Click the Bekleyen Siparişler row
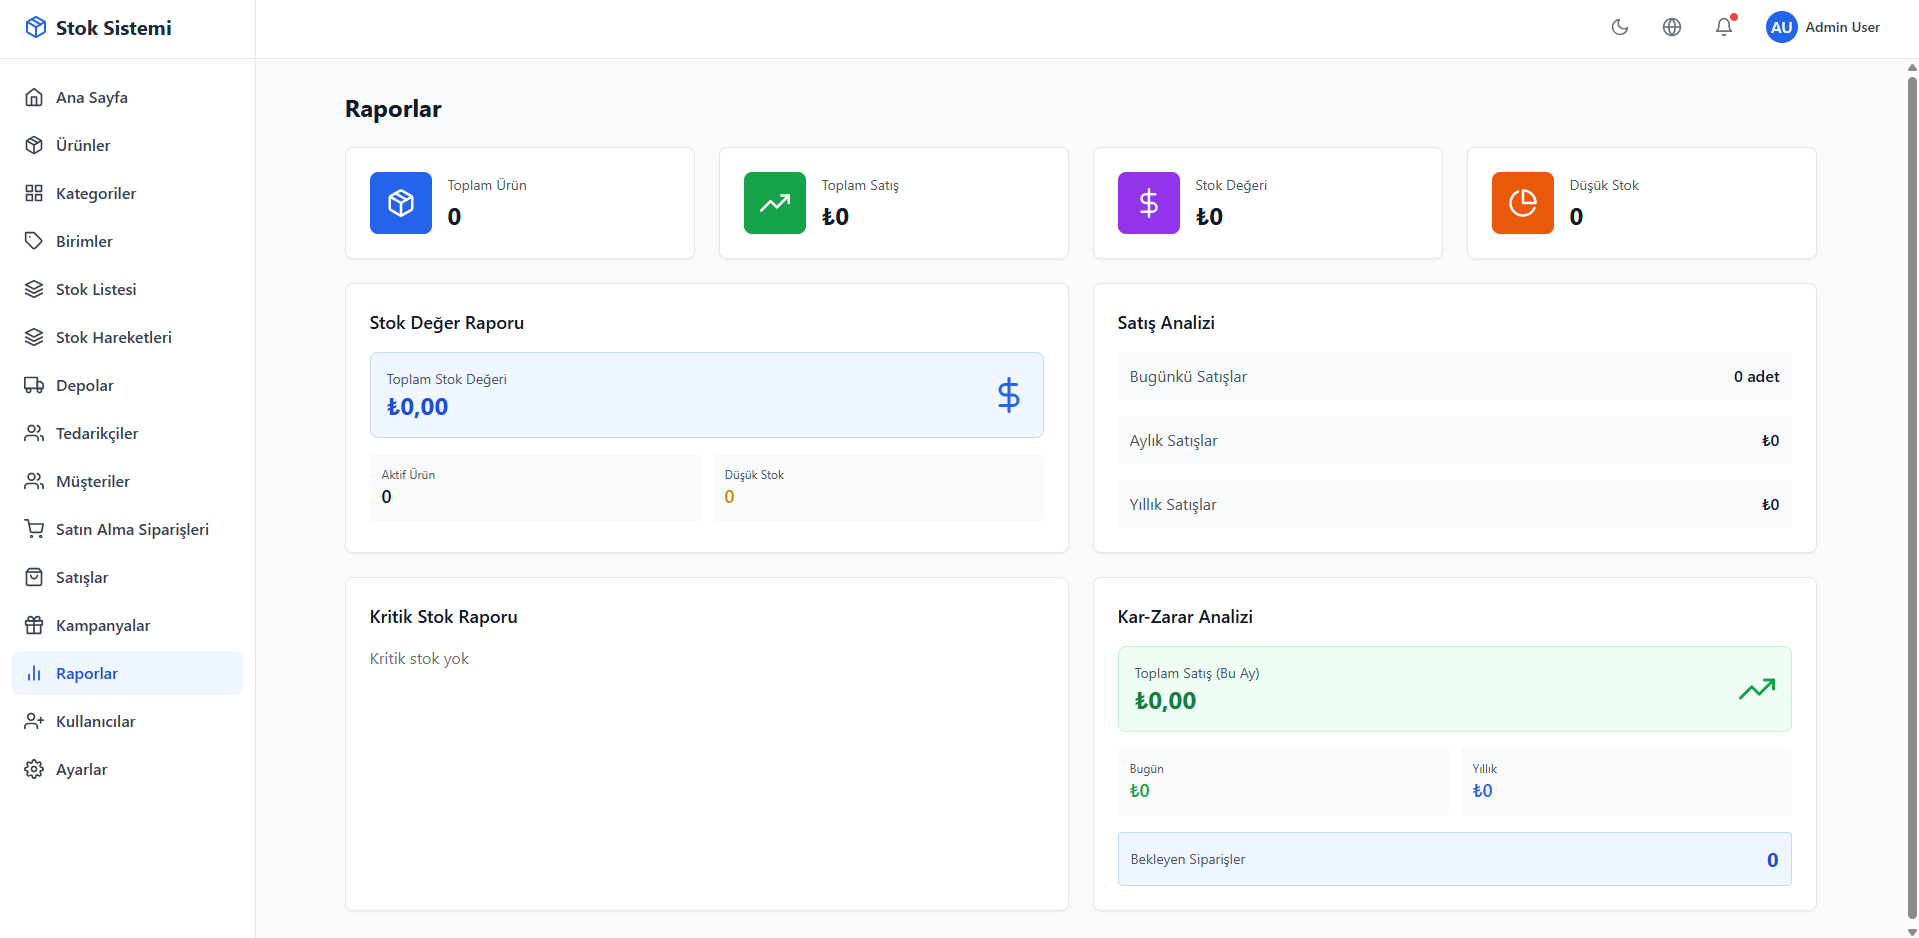 click(x=1454, y=859)
